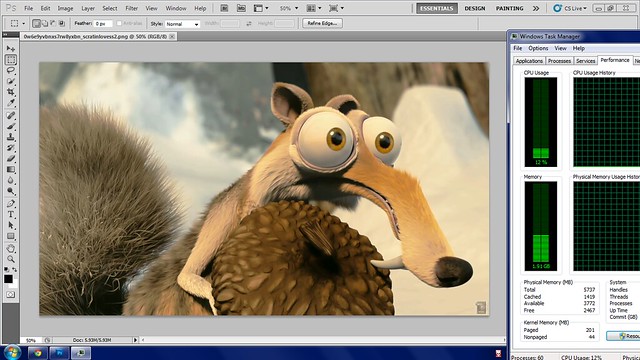640x360 pixels.
Task: Launch Mini Bridge from the application bar
Action: pos(241,8)
